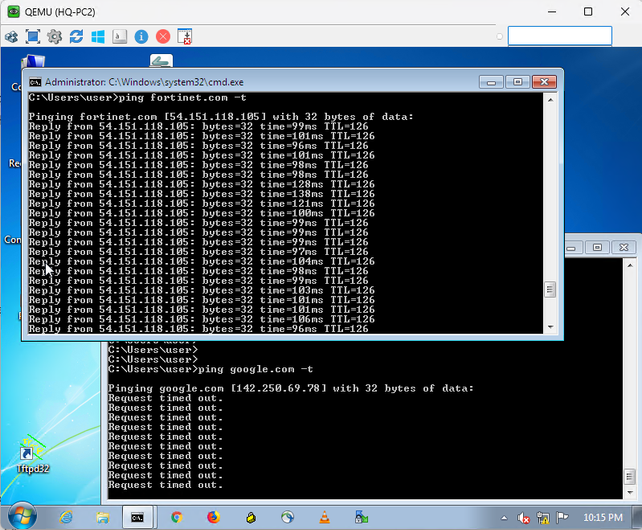The width and height of the screenshot is (642, 530).
Task: Open the blue-green globe app in taskbar
Action: (287, 518)
